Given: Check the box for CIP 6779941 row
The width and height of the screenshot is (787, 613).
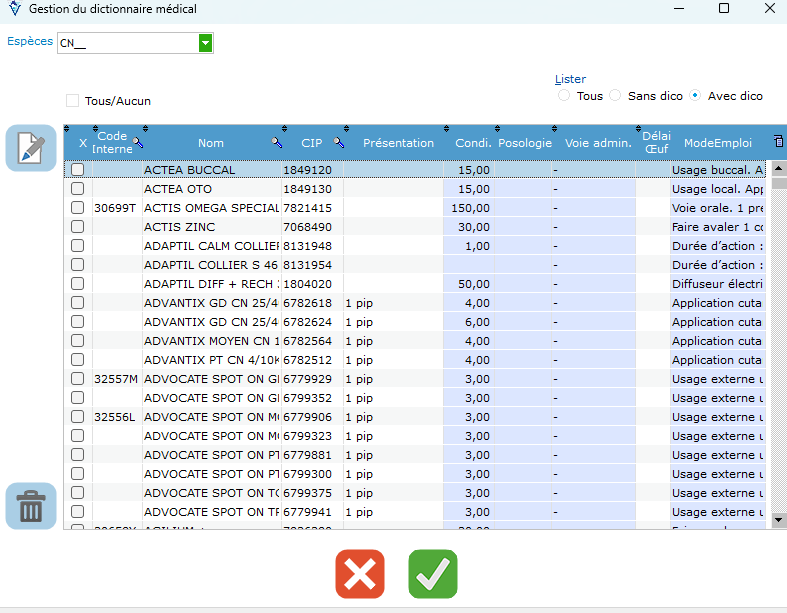Looking at the screenshot, I should coord(77,512).
